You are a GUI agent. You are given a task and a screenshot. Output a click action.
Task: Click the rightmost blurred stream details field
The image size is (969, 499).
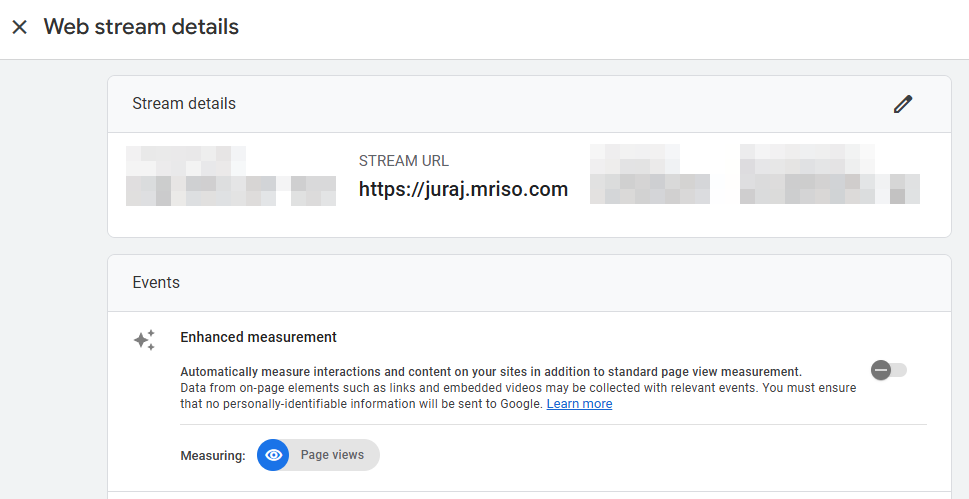(829, 175)
